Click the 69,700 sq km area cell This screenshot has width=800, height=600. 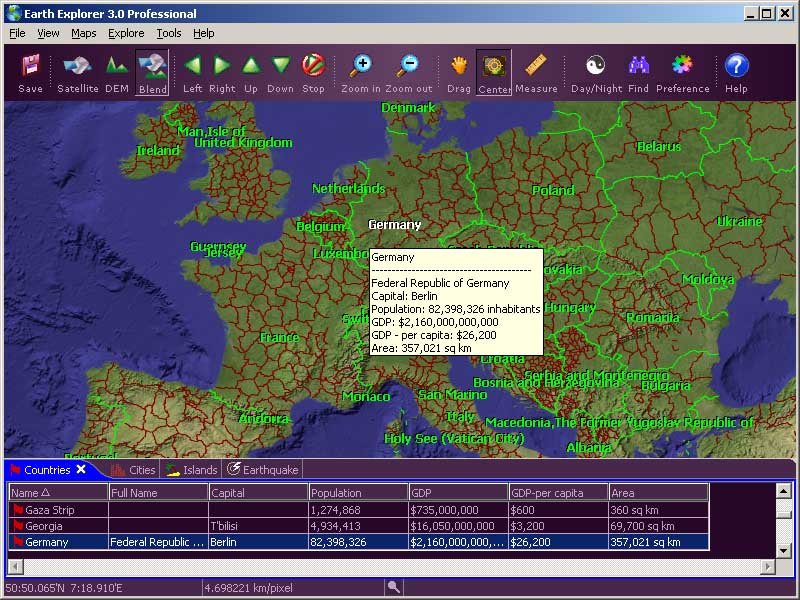click(659, 526)
